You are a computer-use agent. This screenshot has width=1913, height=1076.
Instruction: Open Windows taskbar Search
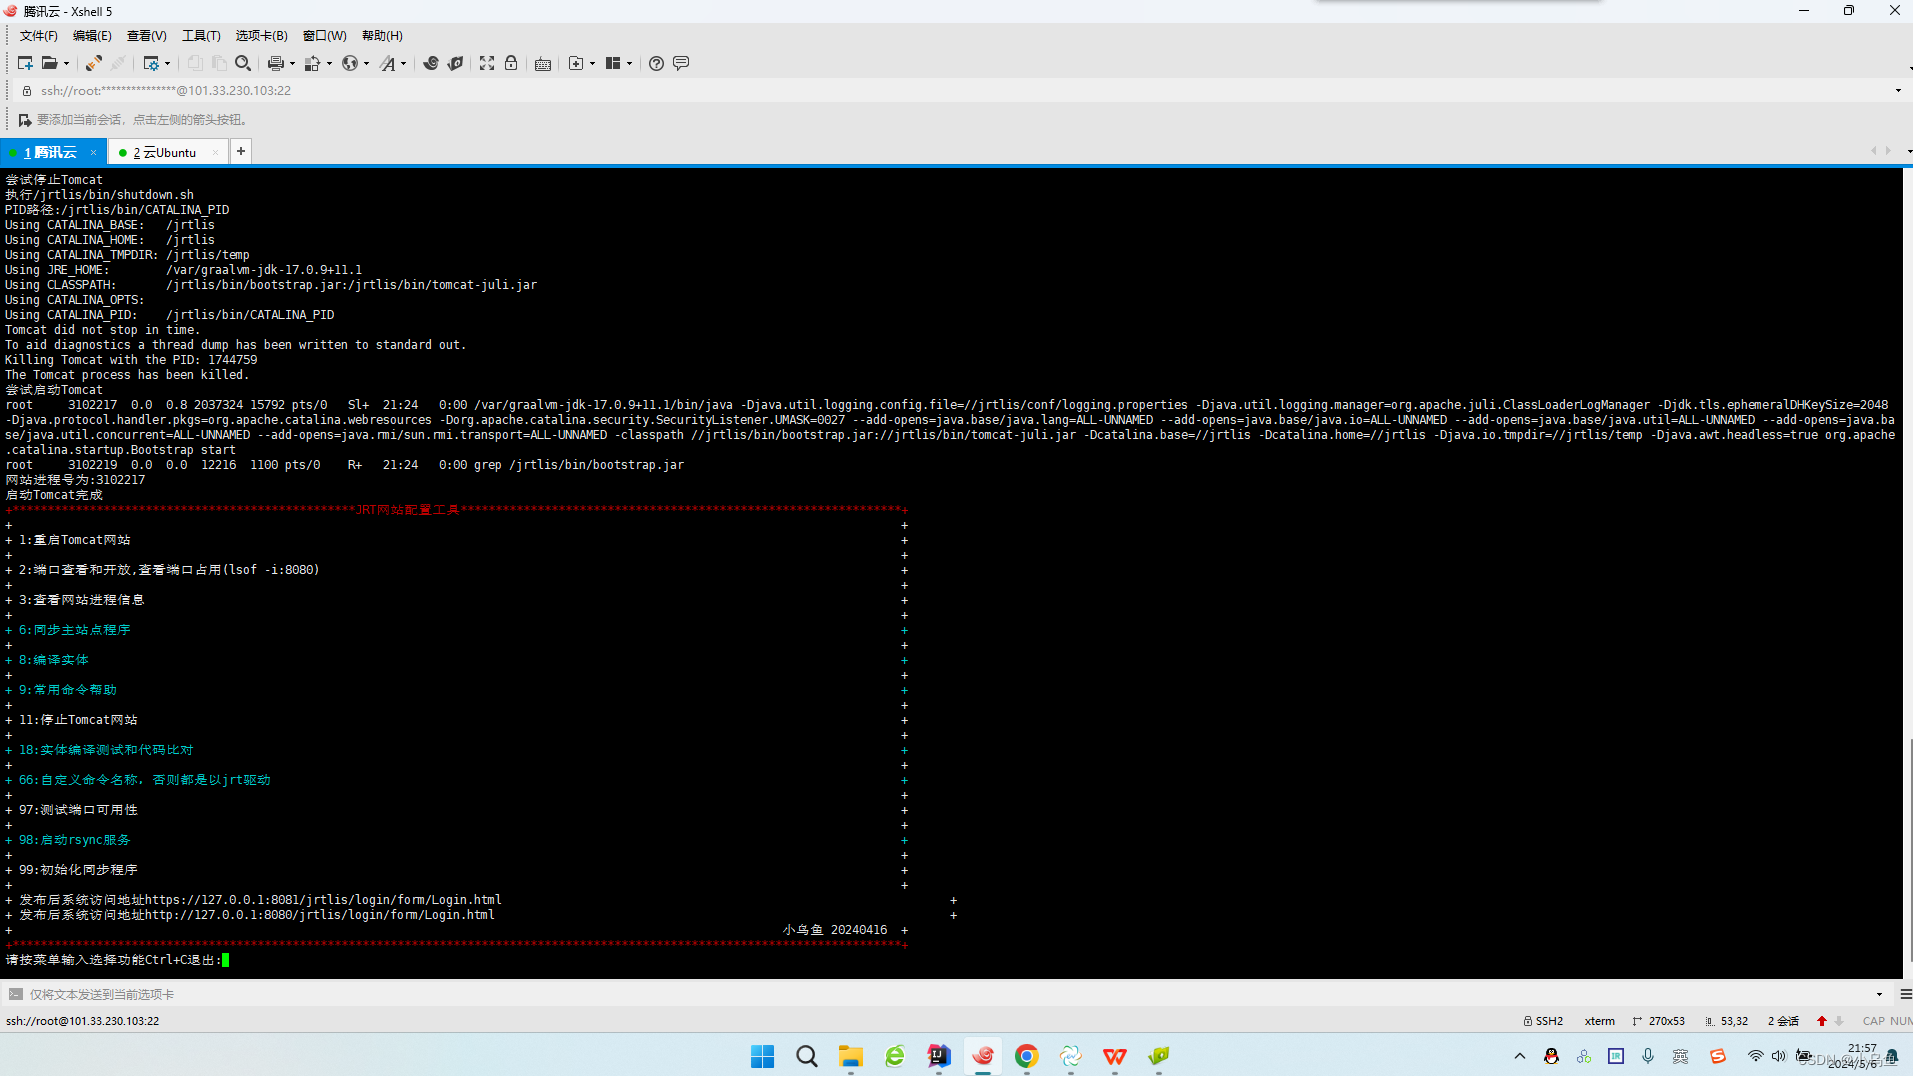tap(806, 1056)
